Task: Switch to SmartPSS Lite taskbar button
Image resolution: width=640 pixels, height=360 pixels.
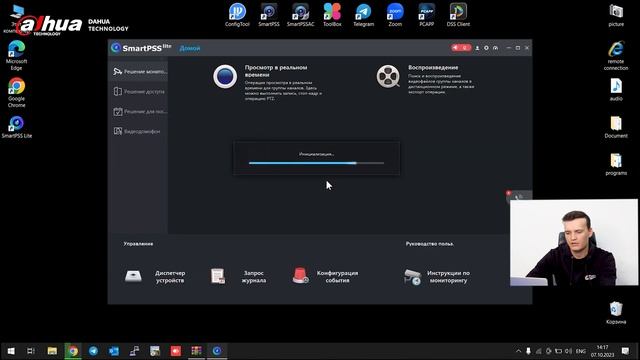Action: point(217,351)
